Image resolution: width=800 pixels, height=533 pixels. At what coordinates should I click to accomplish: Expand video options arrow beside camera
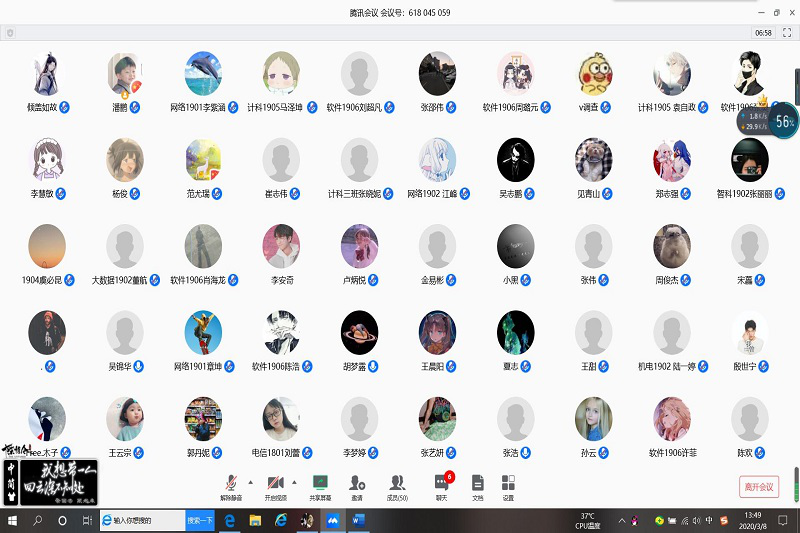[x=294, y=481]
